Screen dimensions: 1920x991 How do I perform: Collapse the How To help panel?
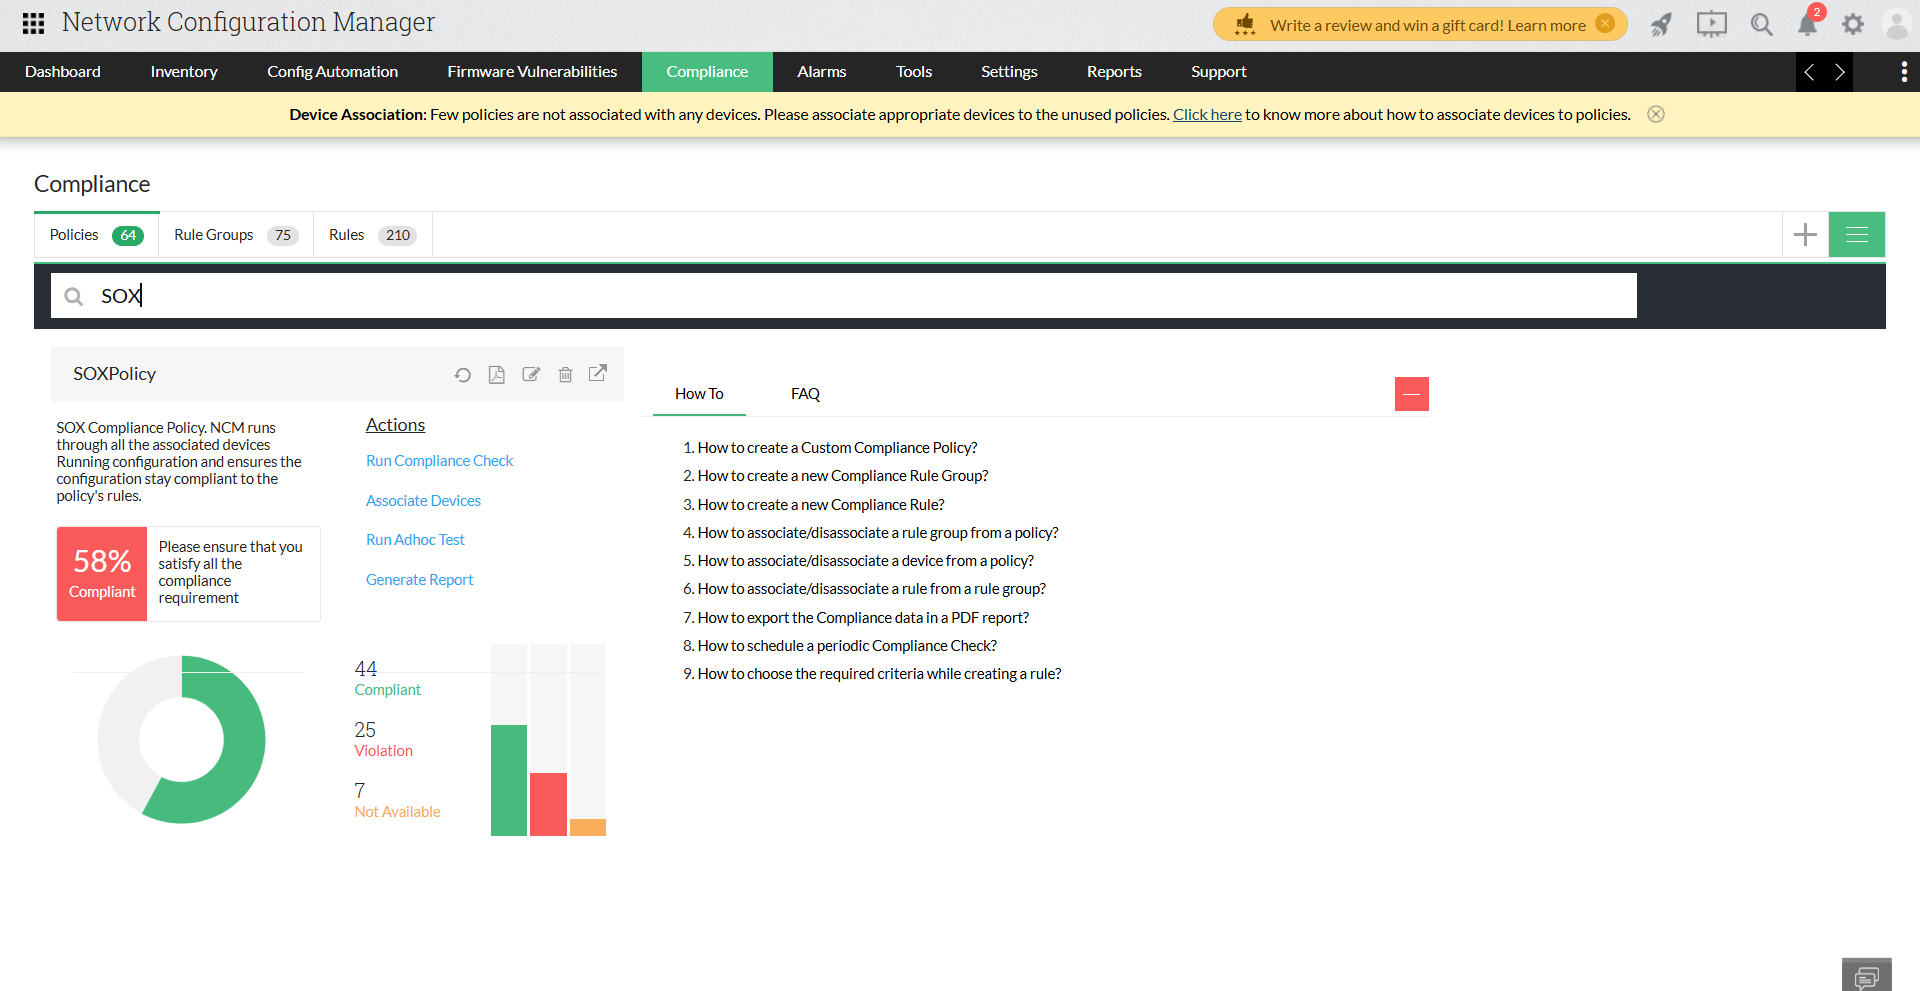click(x=1412, y=394)
